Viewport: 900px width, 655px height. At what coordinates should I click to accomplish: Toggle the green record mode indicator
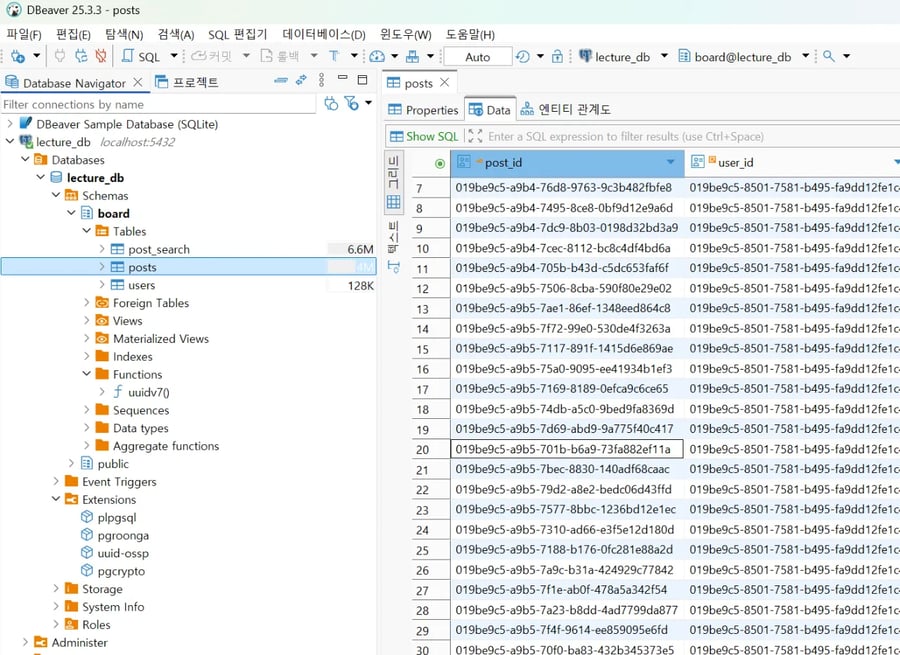[440, 163]
